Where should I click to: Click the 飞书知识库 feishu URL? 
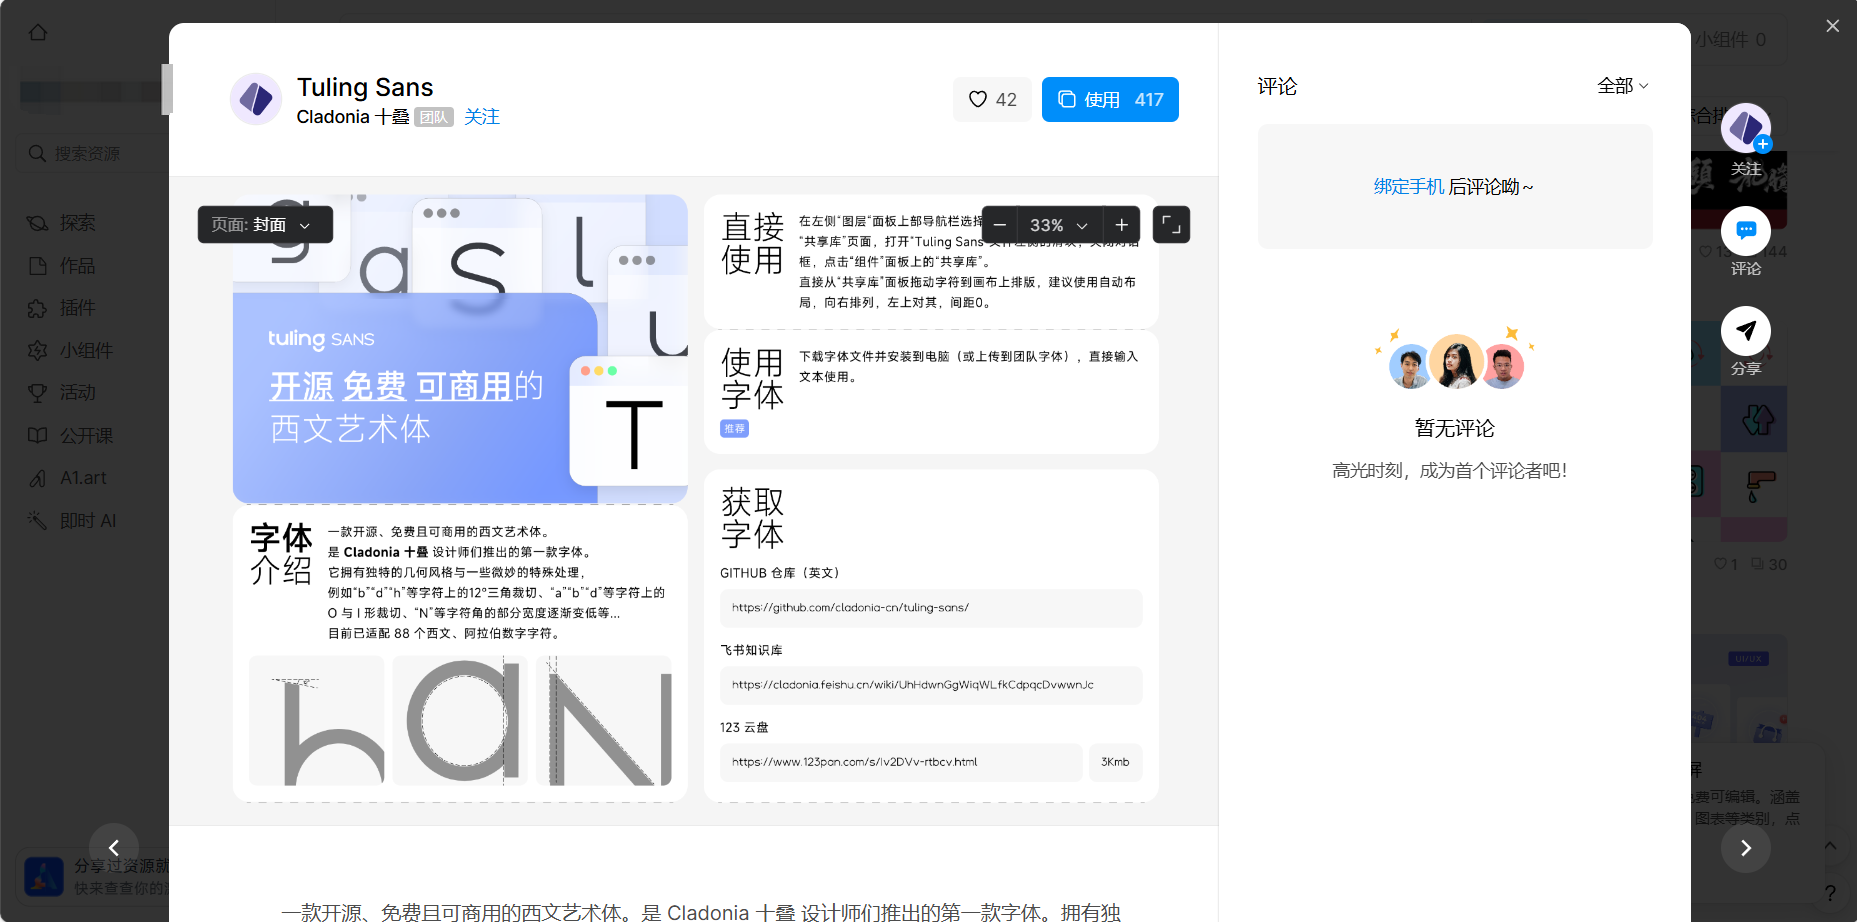point(931,685)
